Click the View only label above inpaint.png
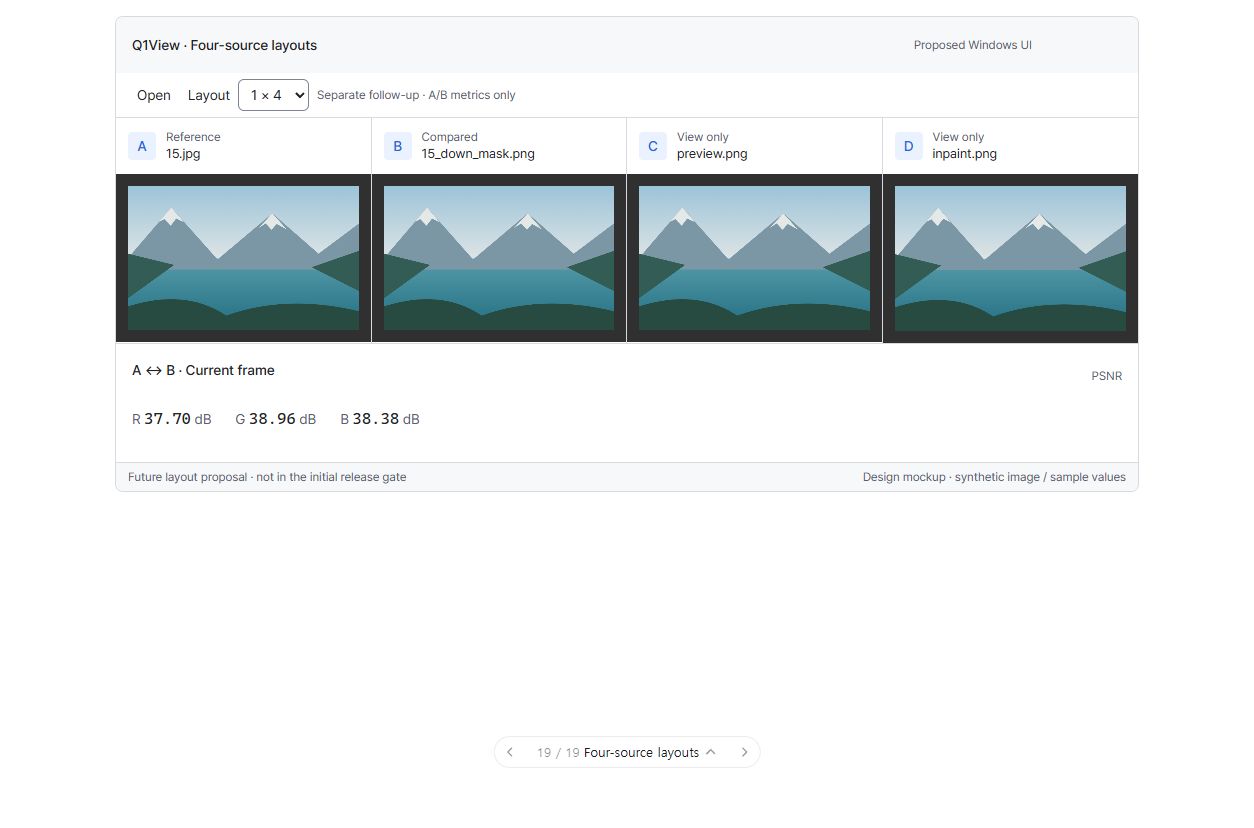This screenshot has height=828, width=1254. pos(958,137)
